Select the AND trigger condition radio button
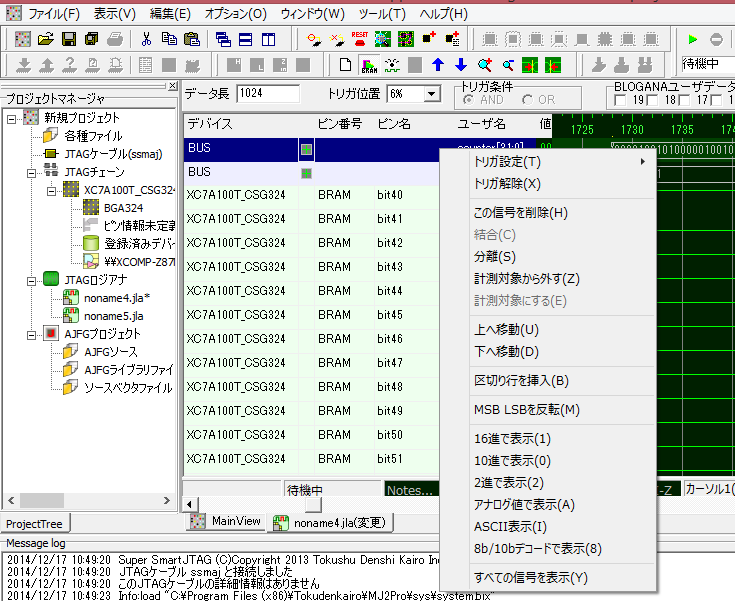Viewport: 735px width, 601px height. pos(467,100)
